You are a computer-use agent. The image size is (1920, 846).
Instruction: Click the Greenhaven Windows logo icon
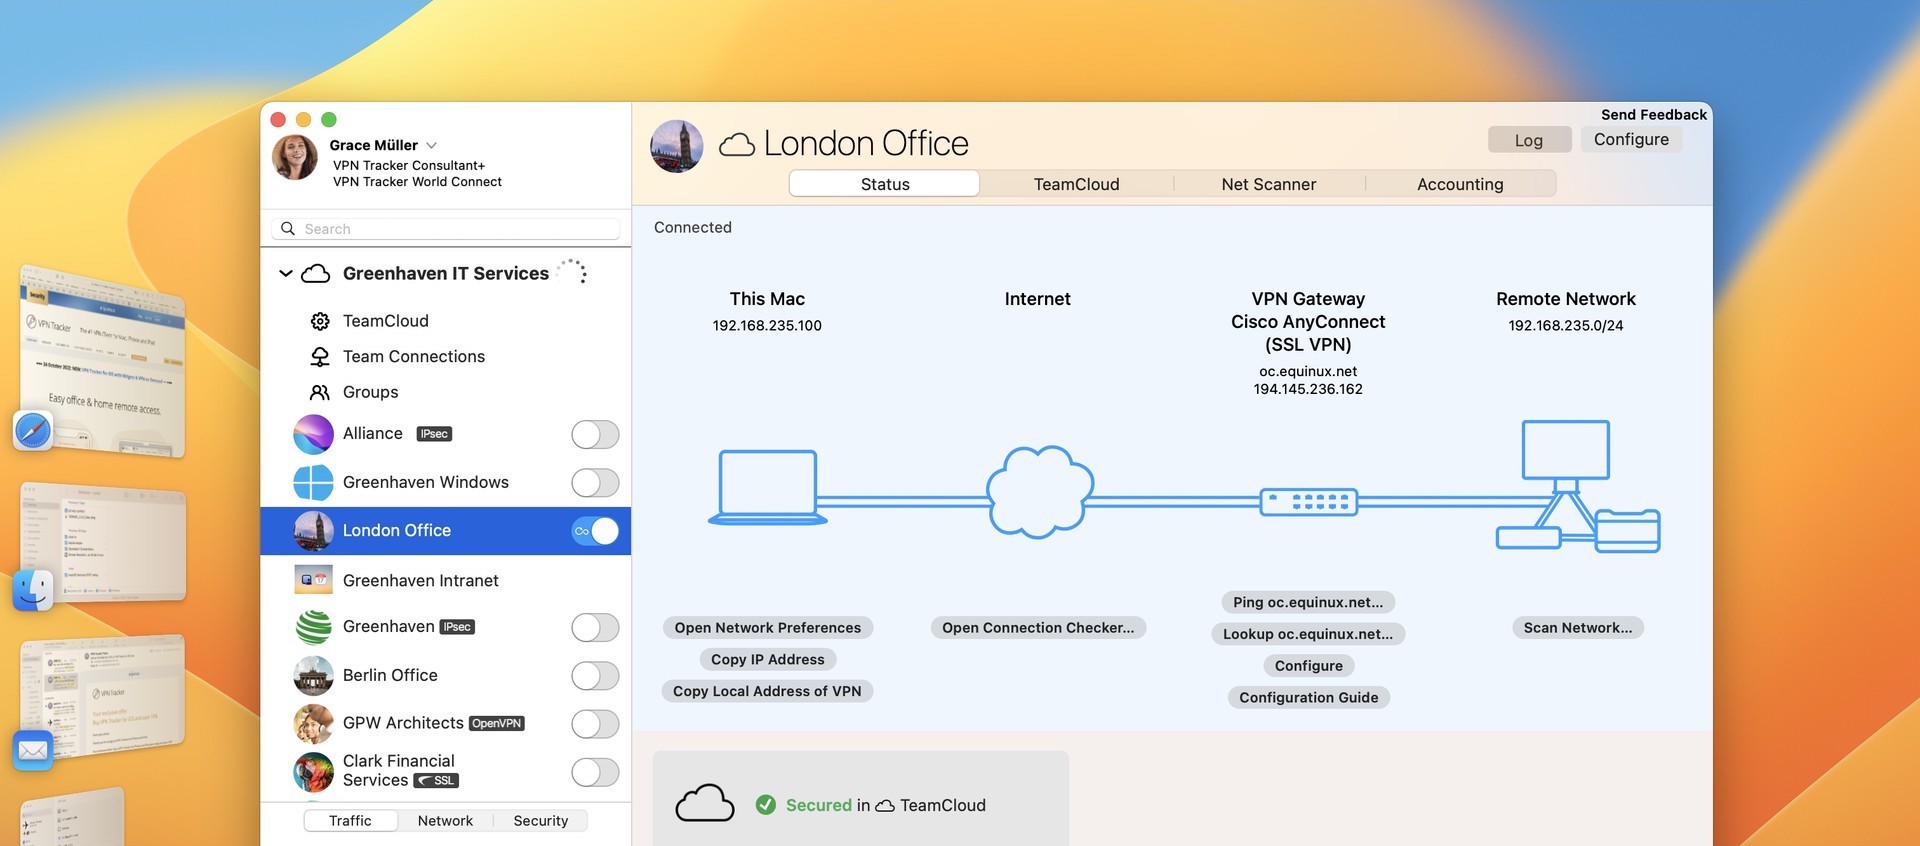(313, 482)
